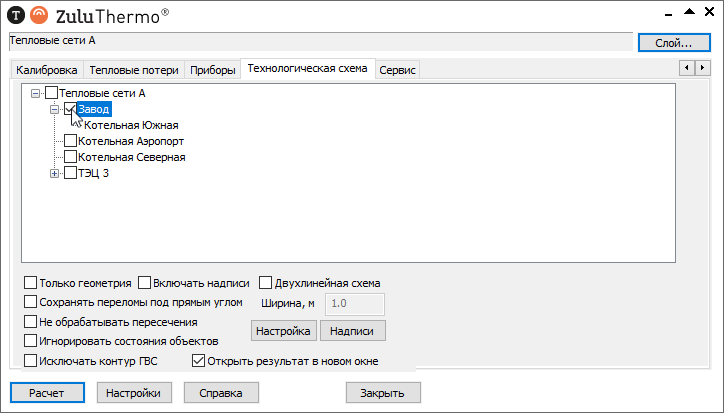Select the Технологическая схема tab

click(x=308, y=69)
